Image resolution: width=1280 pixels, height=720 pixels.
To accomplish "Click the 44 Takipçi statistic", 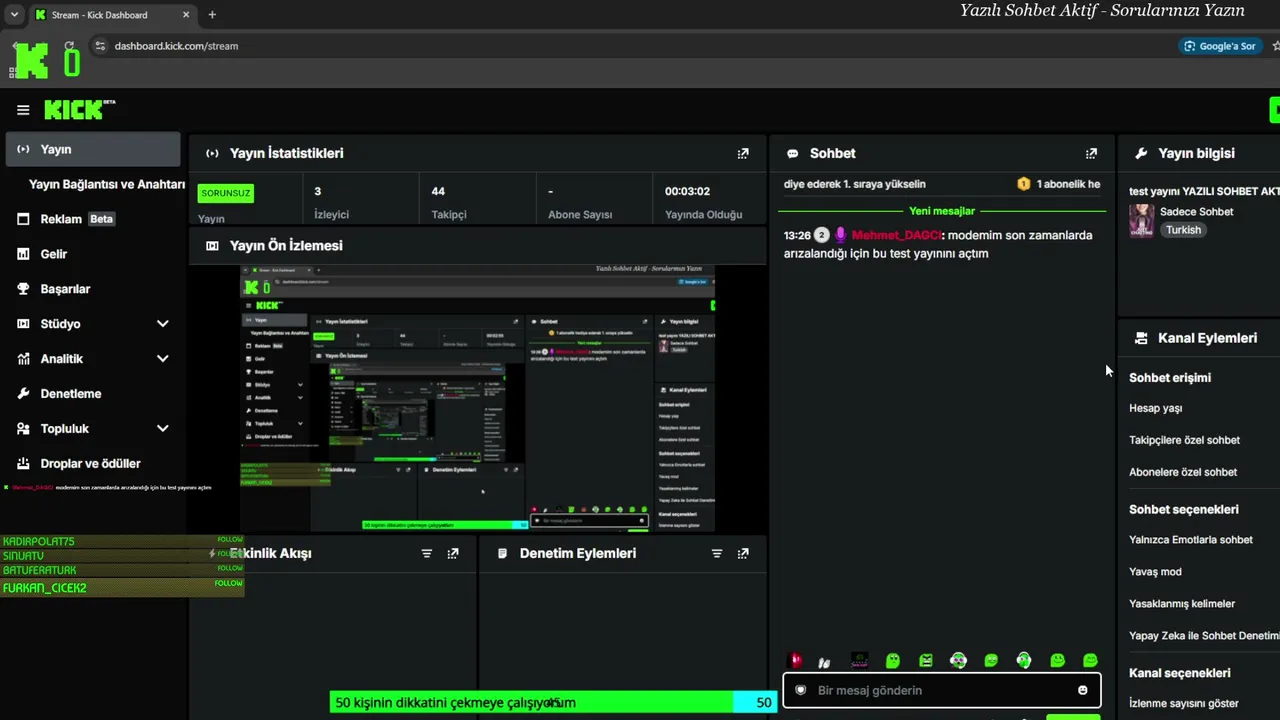I will pyautogui.click(x=449, y=202).
